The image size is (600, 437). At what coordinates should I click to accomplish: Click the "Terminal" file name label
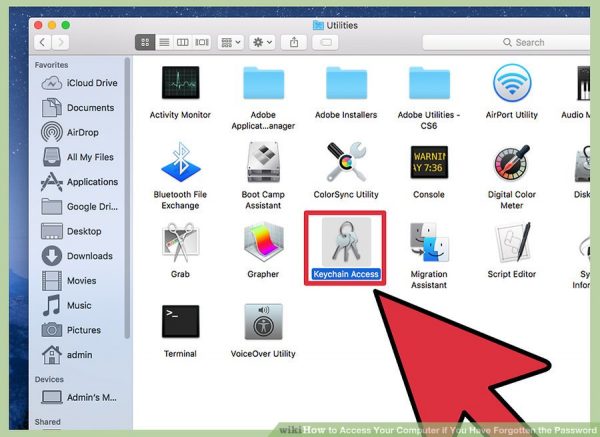[180, 354]
